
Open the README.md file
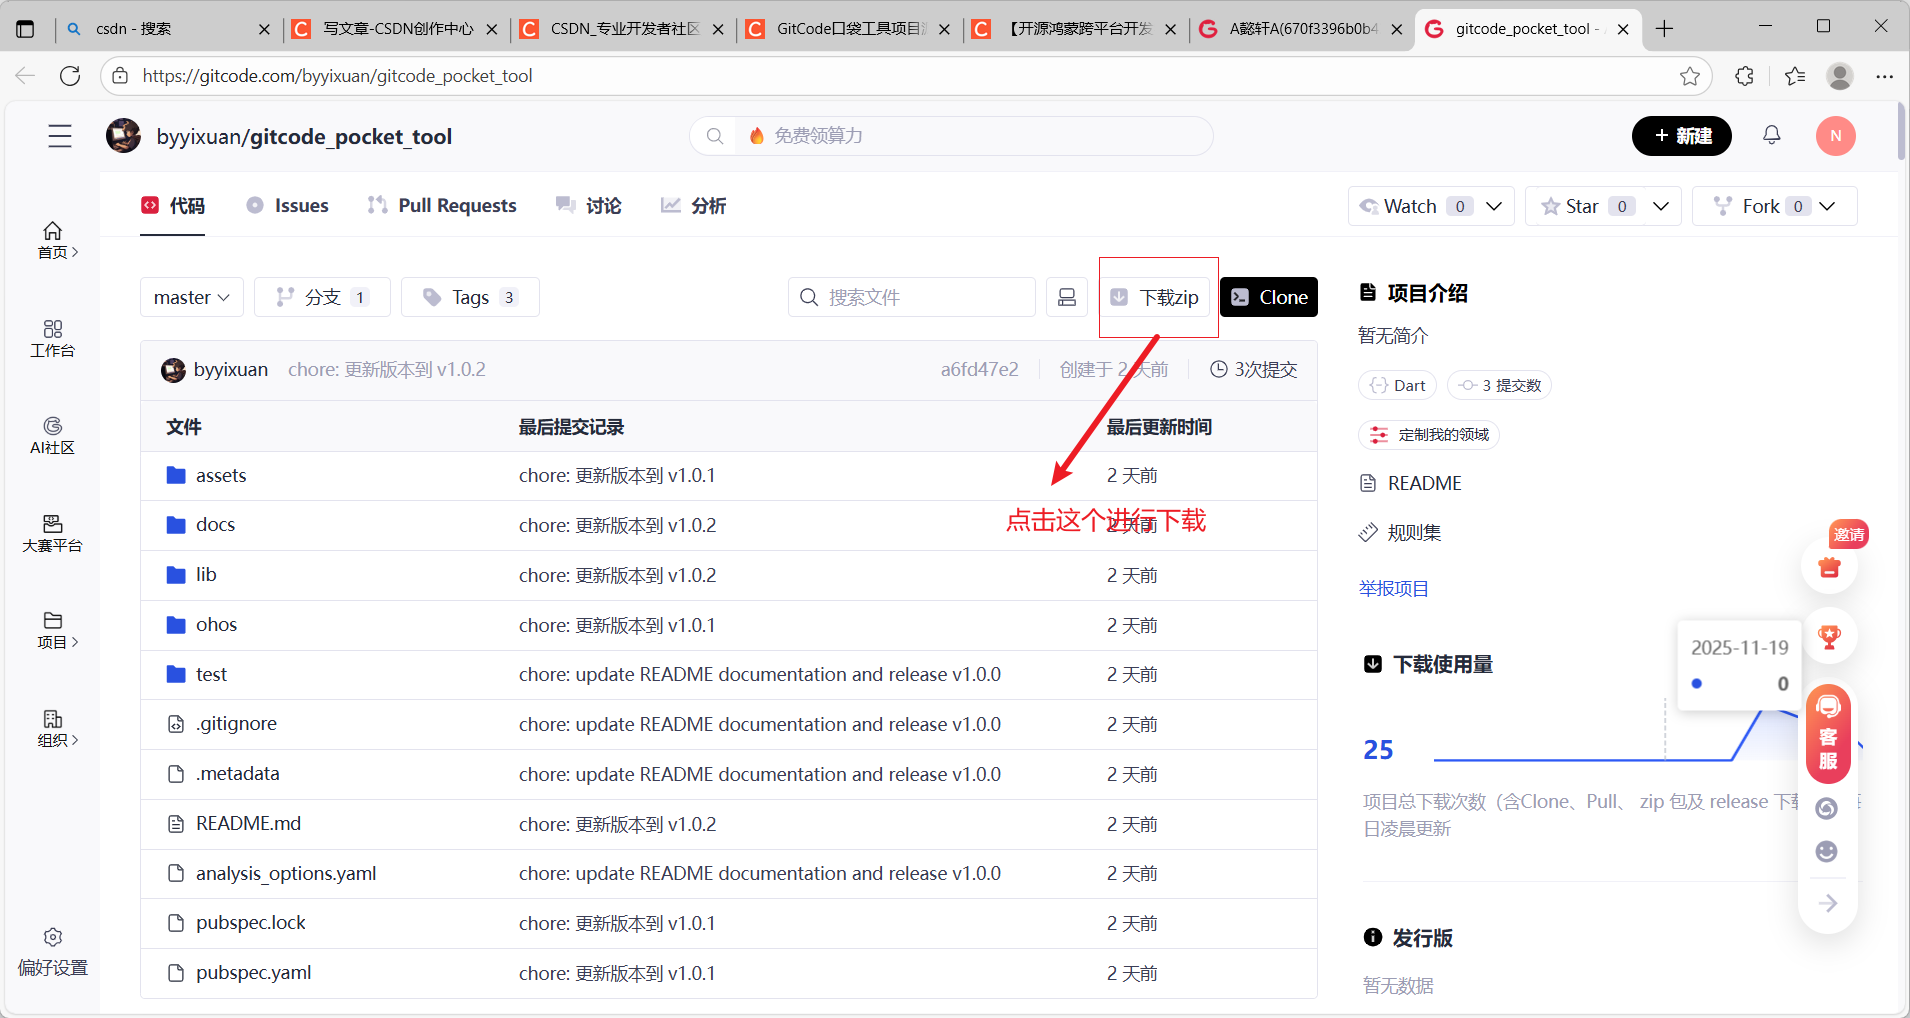click(248, 824)
